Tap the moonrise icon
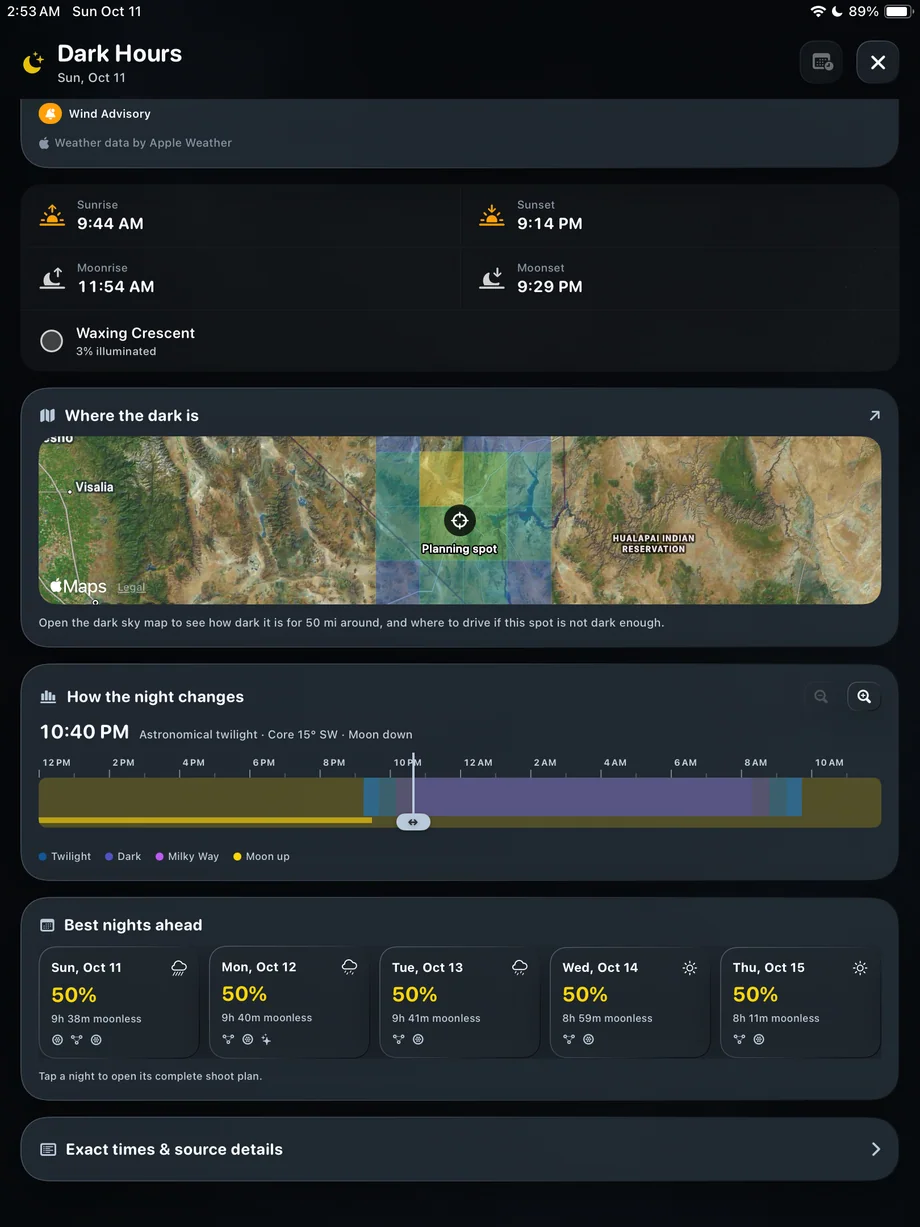920x1227 pixels. click(52, 278)
